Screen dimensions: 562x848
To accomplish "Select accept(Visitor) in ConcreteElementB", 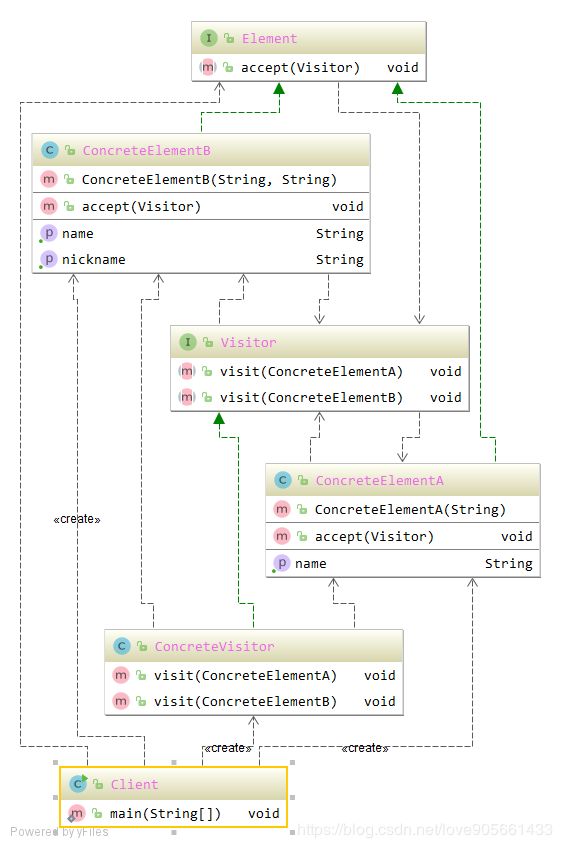I will click(x=201, y=207).
